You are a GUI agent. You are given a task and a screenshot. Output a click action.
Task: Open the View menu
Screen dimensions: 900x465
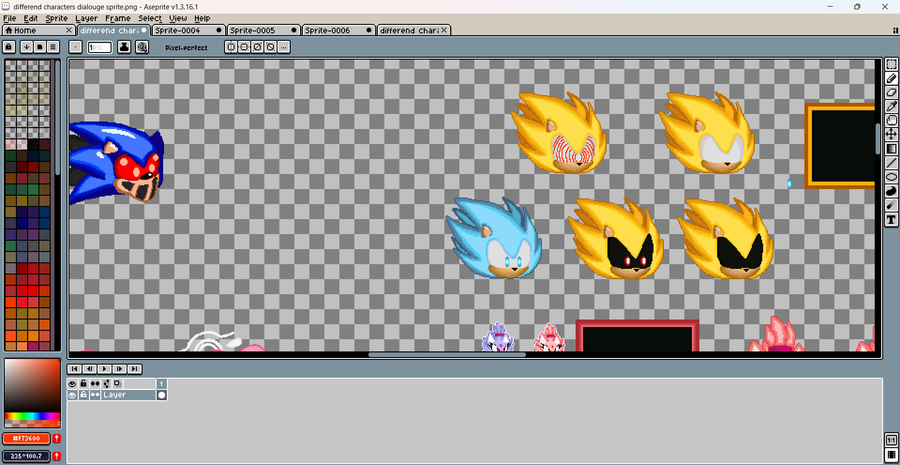(178, 18)
